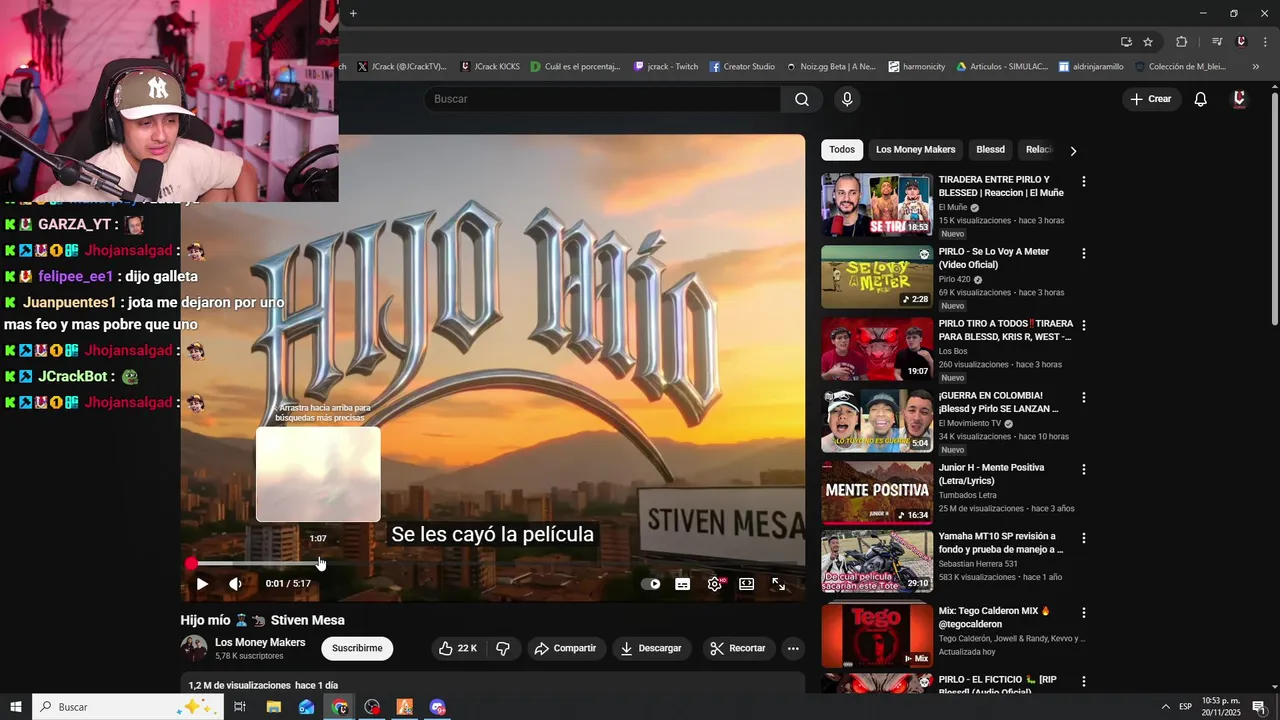Viewport: 1280px width, 720px height.
Task: Open JCrack (@JCrackTV) X bookmark
Action: (402, 67)
